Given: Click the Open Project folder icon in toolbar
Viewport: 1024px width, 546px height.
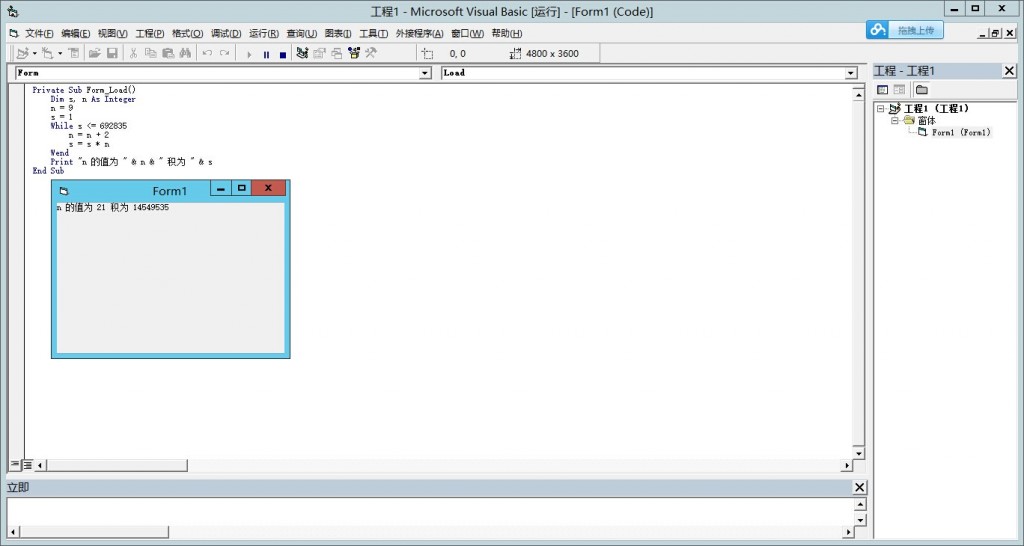Looking at the screenshot, I should point(95,54).
